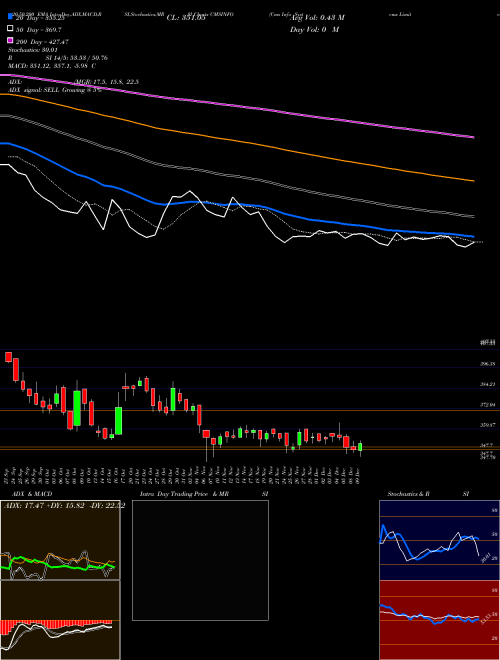
Task: Click the rightmost green candlestick
Action: [360, 447]
